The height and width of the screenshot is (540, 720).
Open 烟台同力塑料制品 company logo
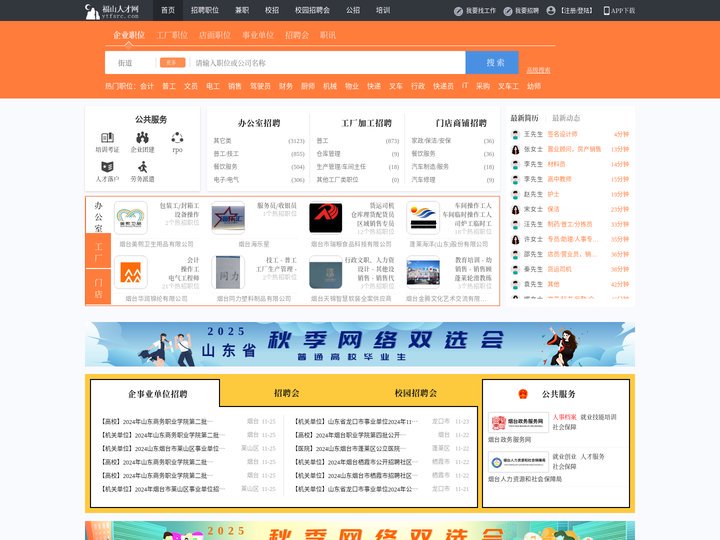228,272
